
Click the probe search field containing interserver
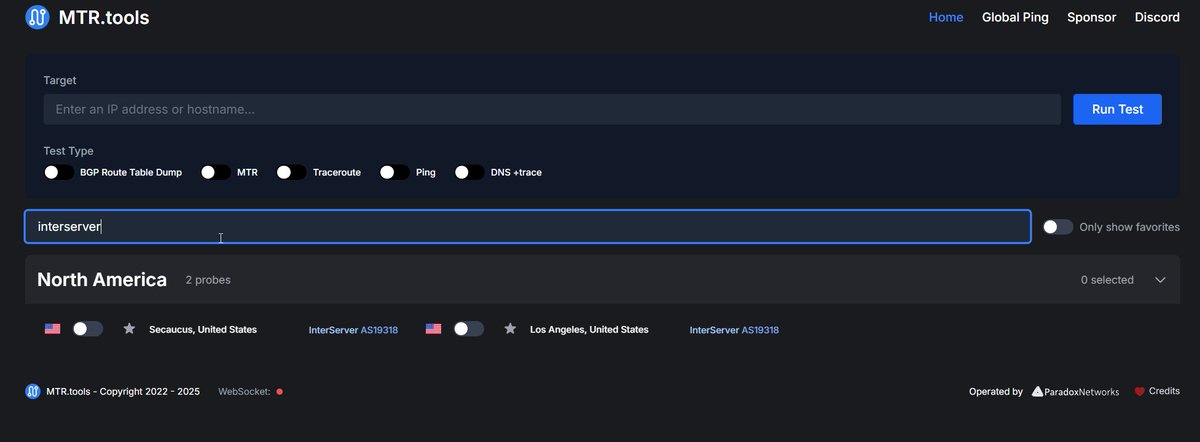(x=528, y=227)
